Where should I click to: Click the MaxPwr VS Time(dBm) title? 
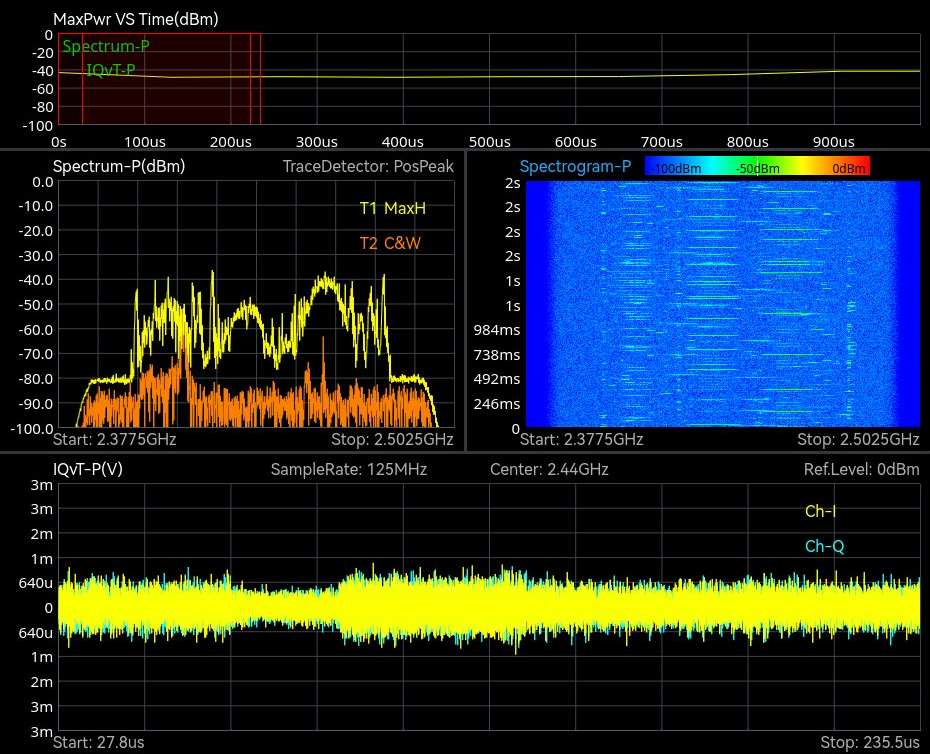coord(136,19)
